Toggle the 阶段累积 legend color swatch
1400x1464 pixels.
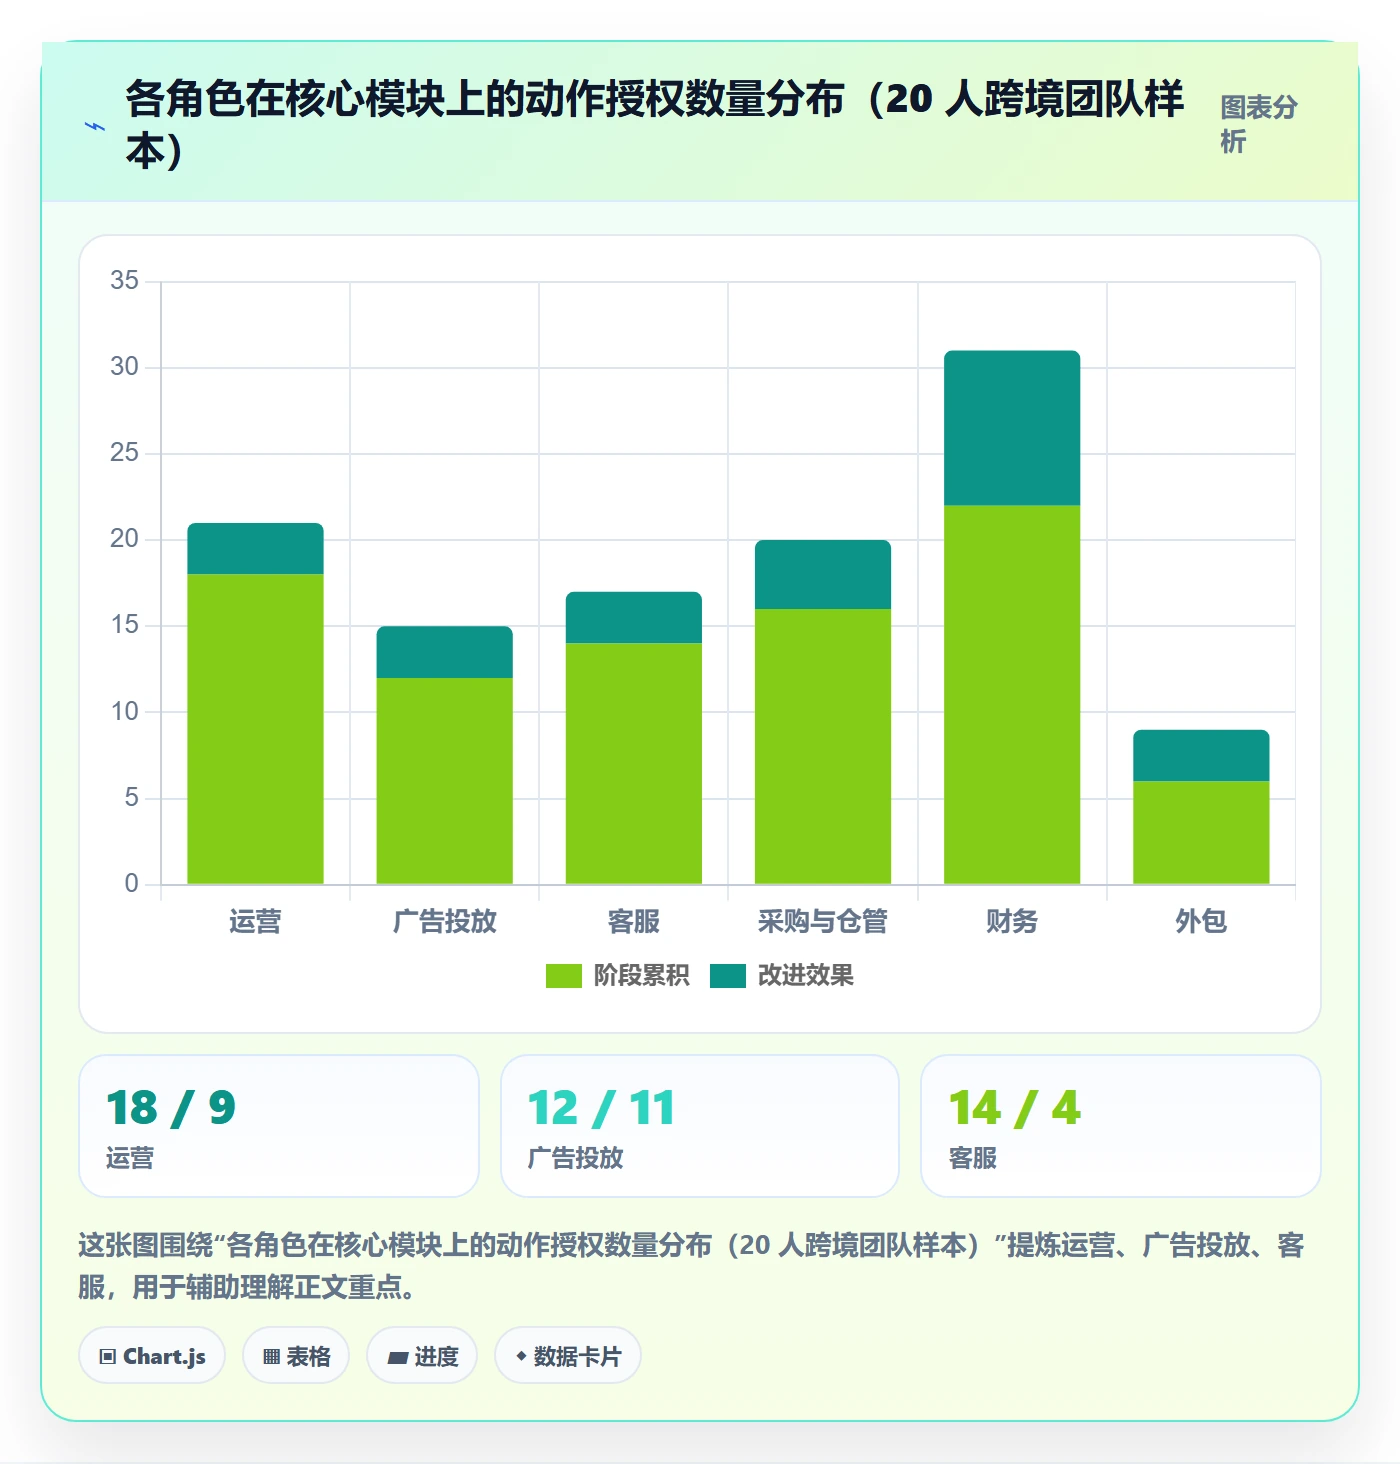tap(564, 975)
